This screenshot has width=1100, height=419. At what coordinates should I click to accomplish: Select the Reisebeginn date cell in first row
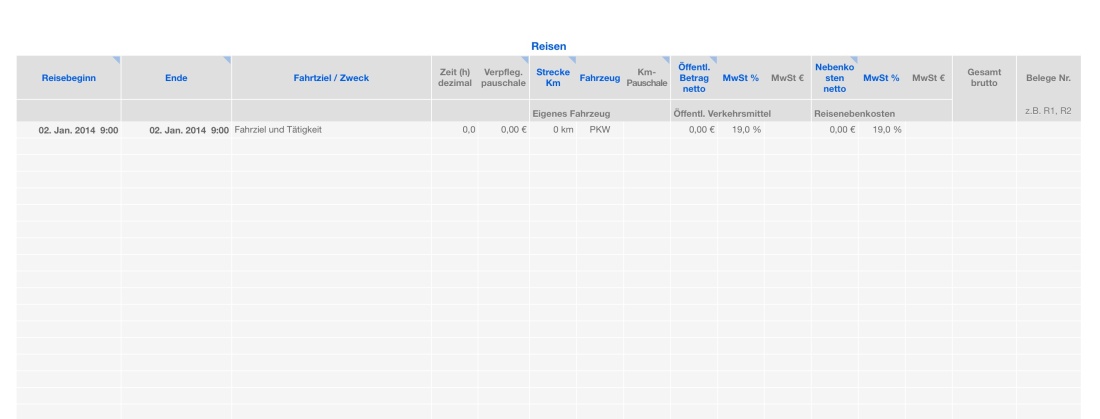click(x=78, y=131)
